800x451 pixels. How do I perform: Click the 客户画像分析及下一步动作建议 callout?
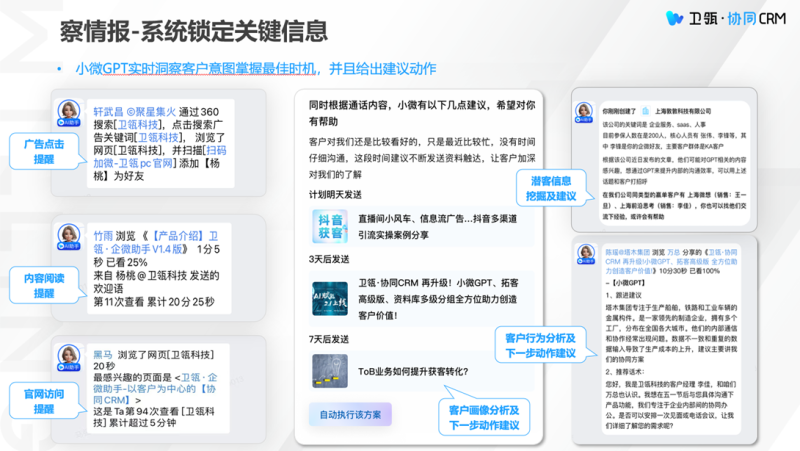point(484,418)
